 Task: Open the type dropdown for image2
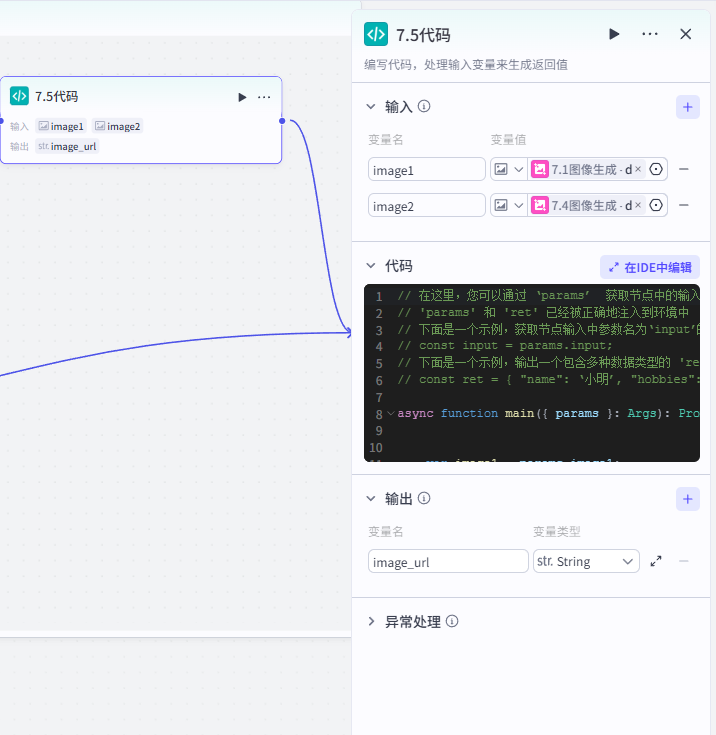coord(519,206)
